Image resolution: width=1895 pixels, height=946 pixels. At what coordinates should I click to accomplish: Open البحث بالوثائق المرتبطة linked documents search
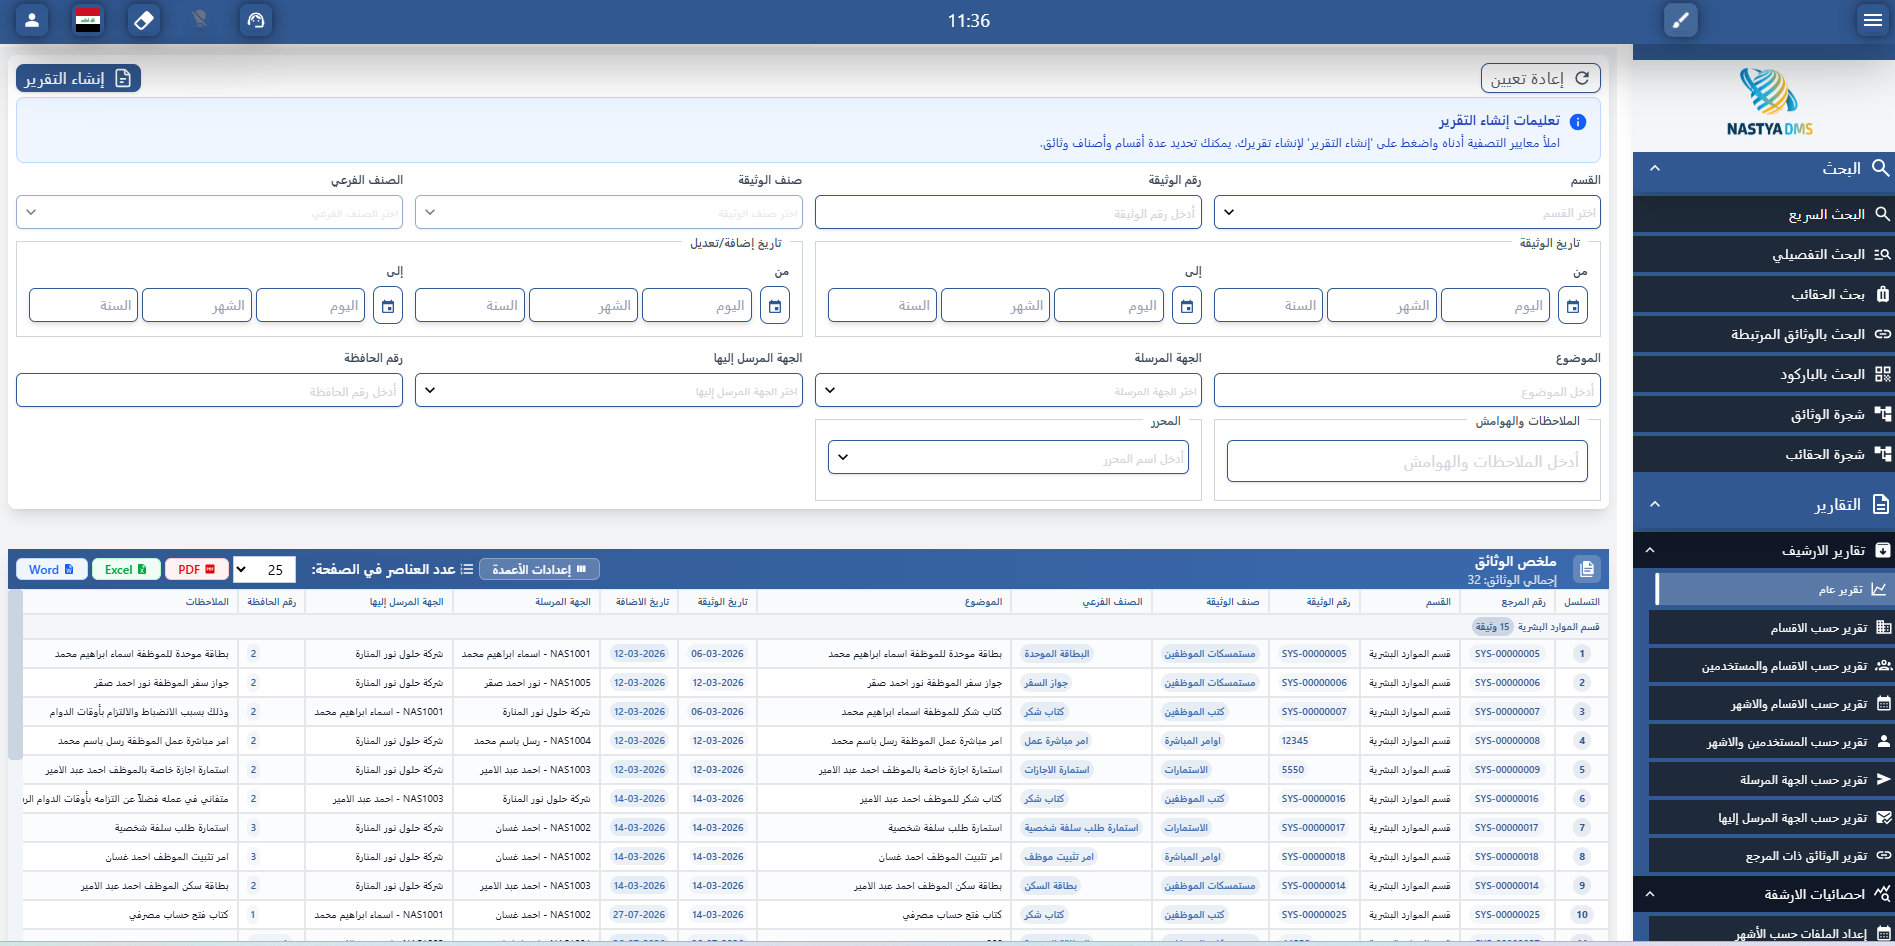pyautogui.click(x=1764, y=334)
